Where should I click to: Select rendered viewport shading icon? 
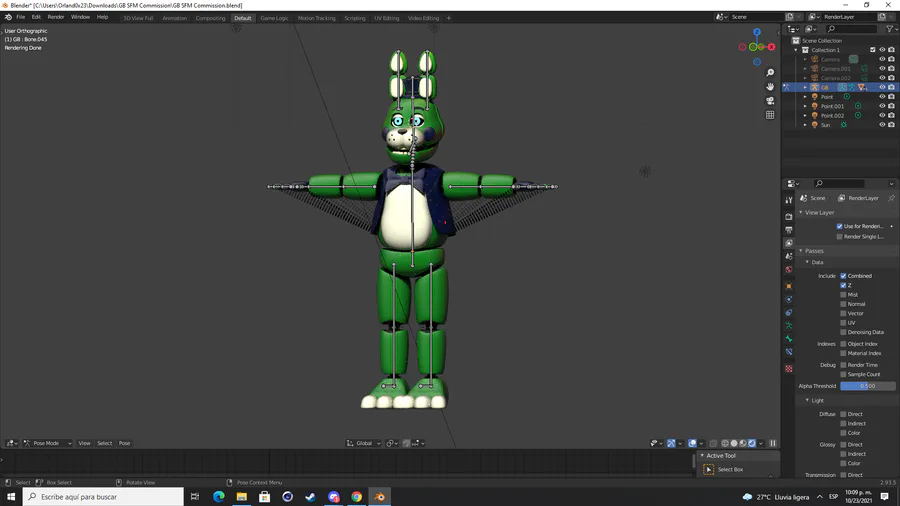pyautogui.click(x=752, y=443)
